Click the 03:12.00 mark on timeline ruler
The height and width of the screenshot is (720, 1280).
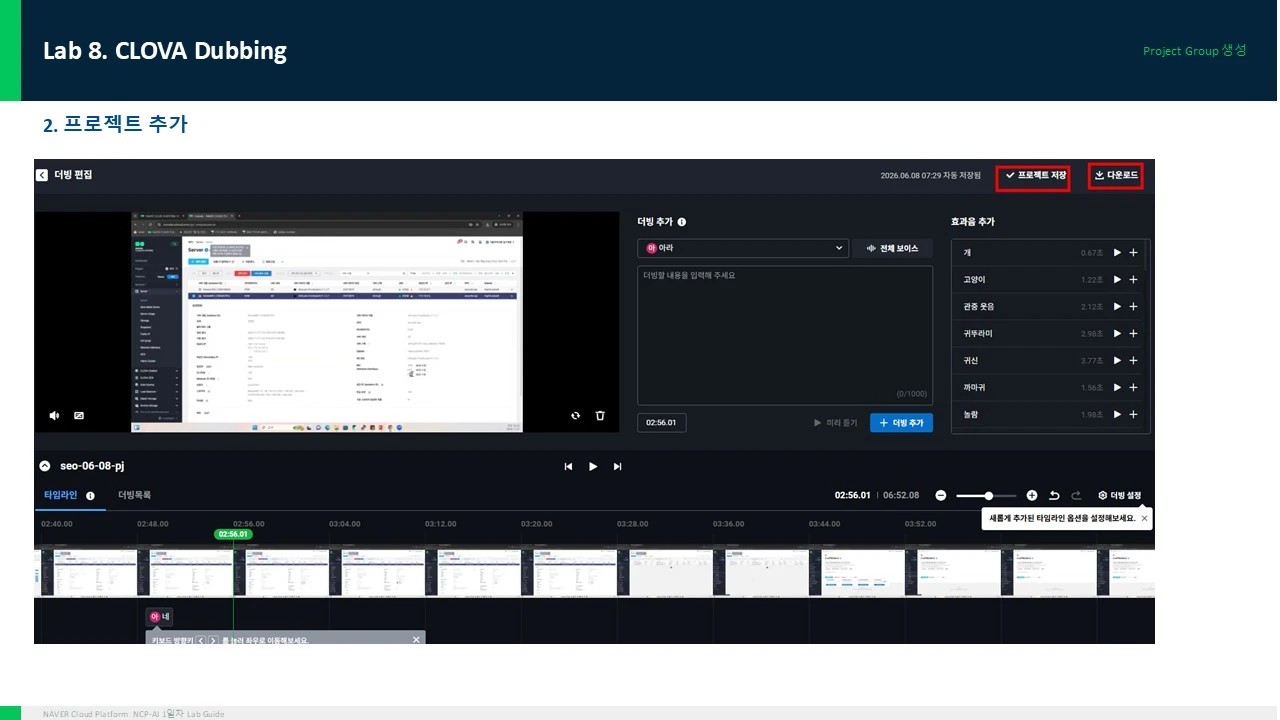(x=440, y=524)
